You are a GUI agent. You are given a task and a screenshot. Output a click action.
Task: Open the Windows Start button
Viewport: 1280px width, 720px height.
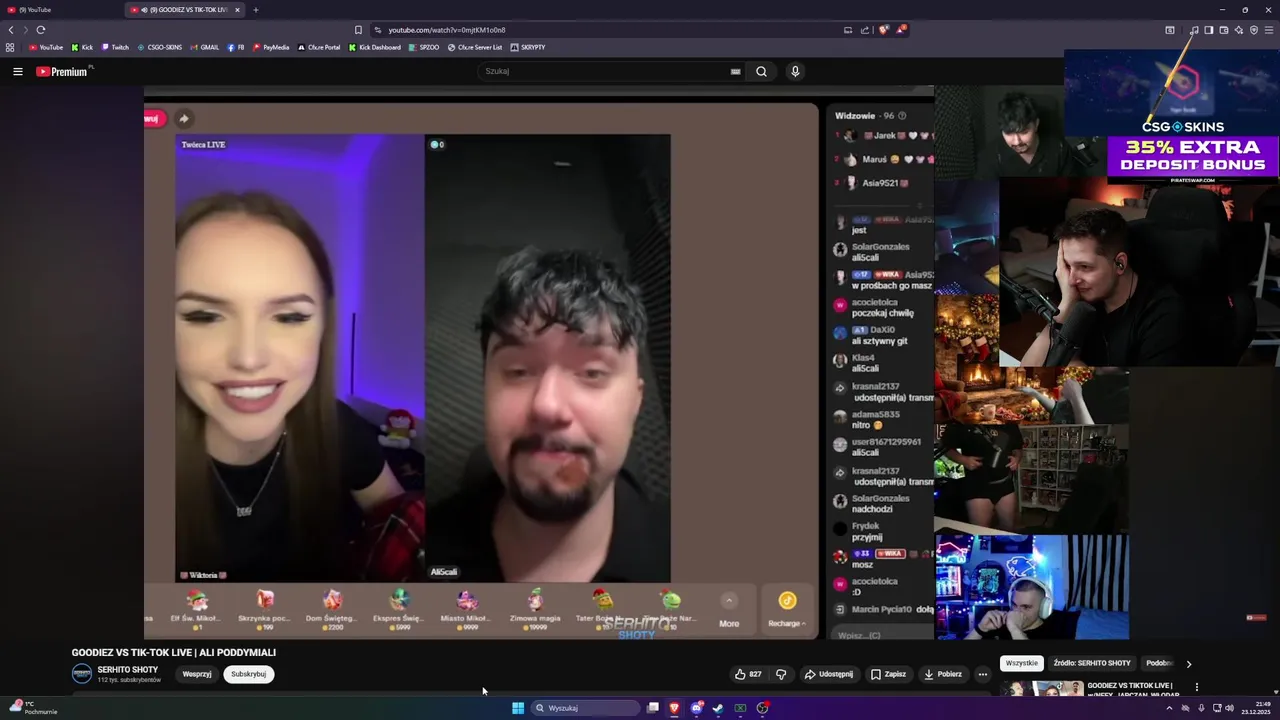pos(518,708)
